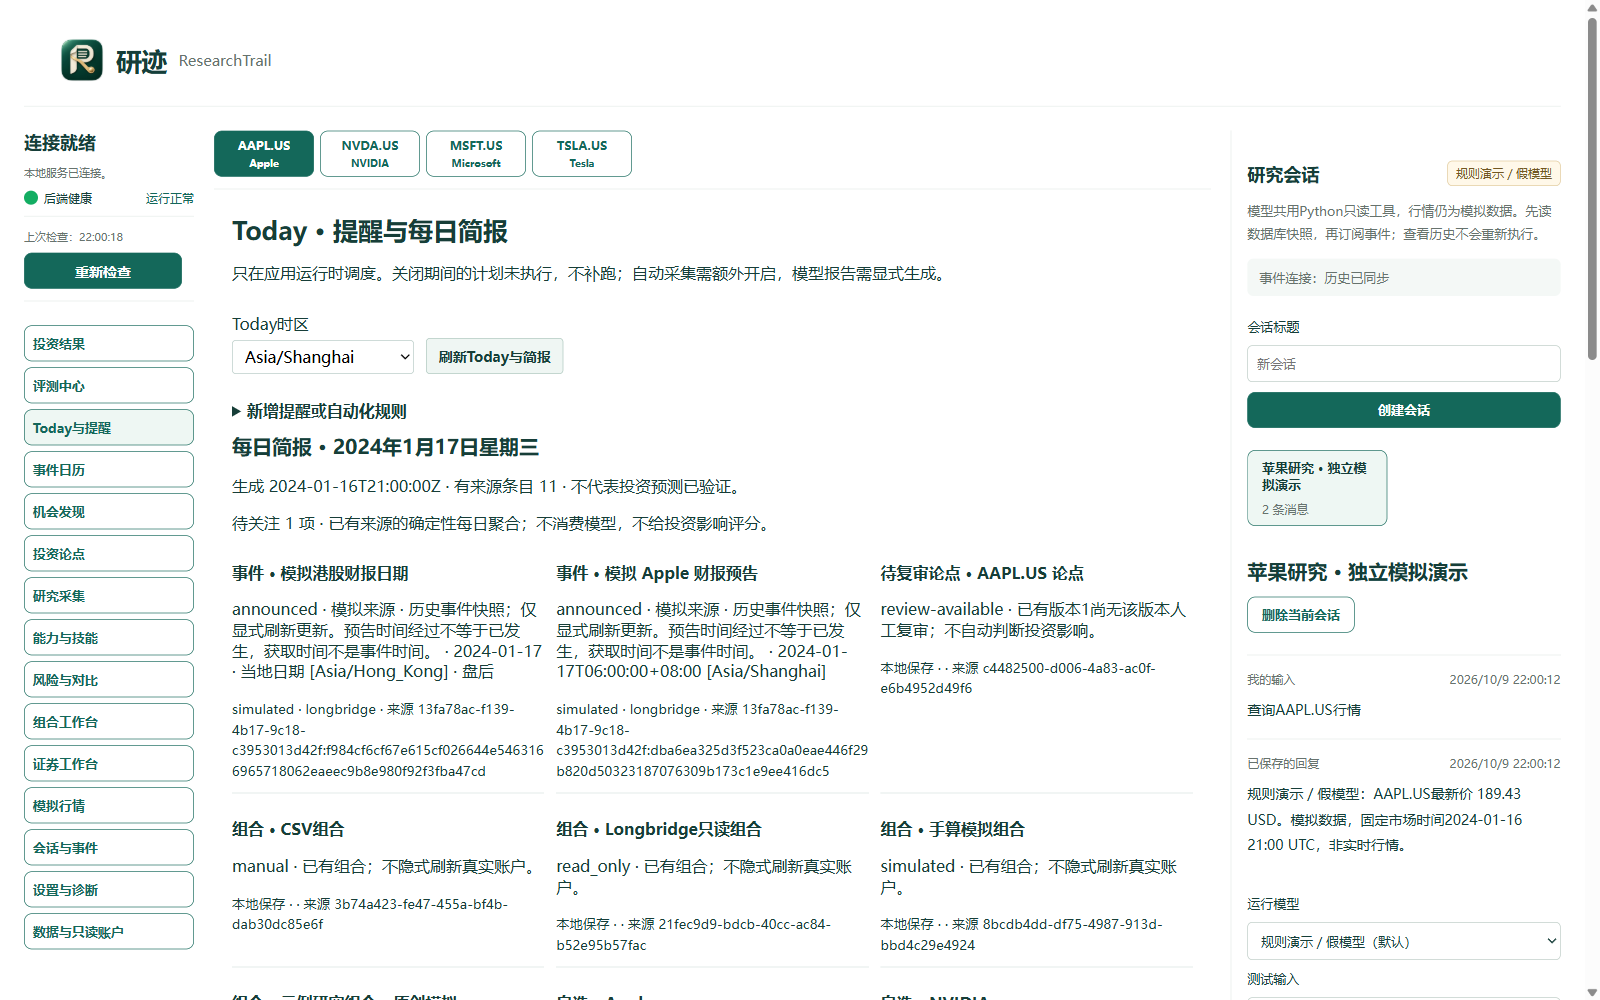Open the Today时区 Asia/Shanghai dropdown
This screenshot has width=1600, height=1000.
tap(323, 357)
